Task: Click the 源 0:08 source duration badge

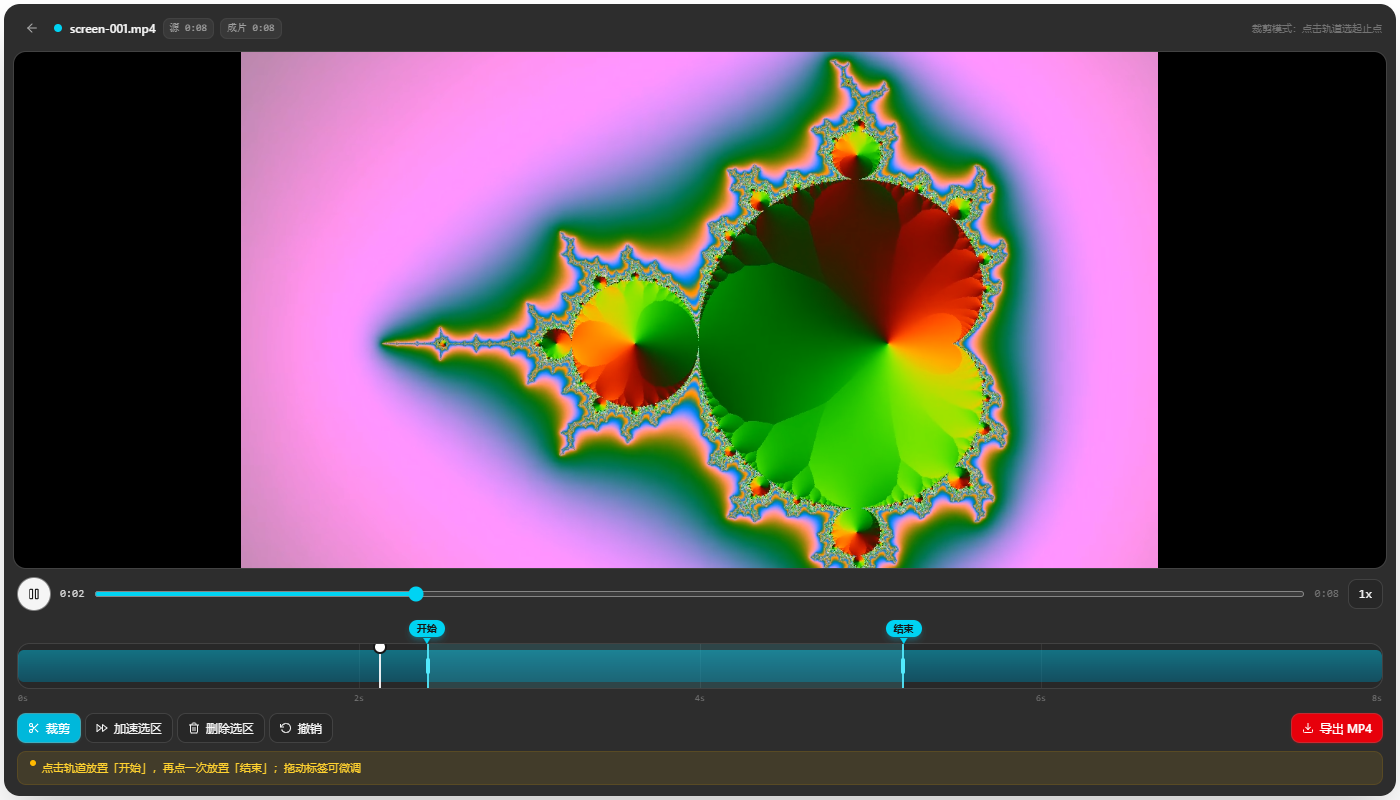Action: (189, 28)
